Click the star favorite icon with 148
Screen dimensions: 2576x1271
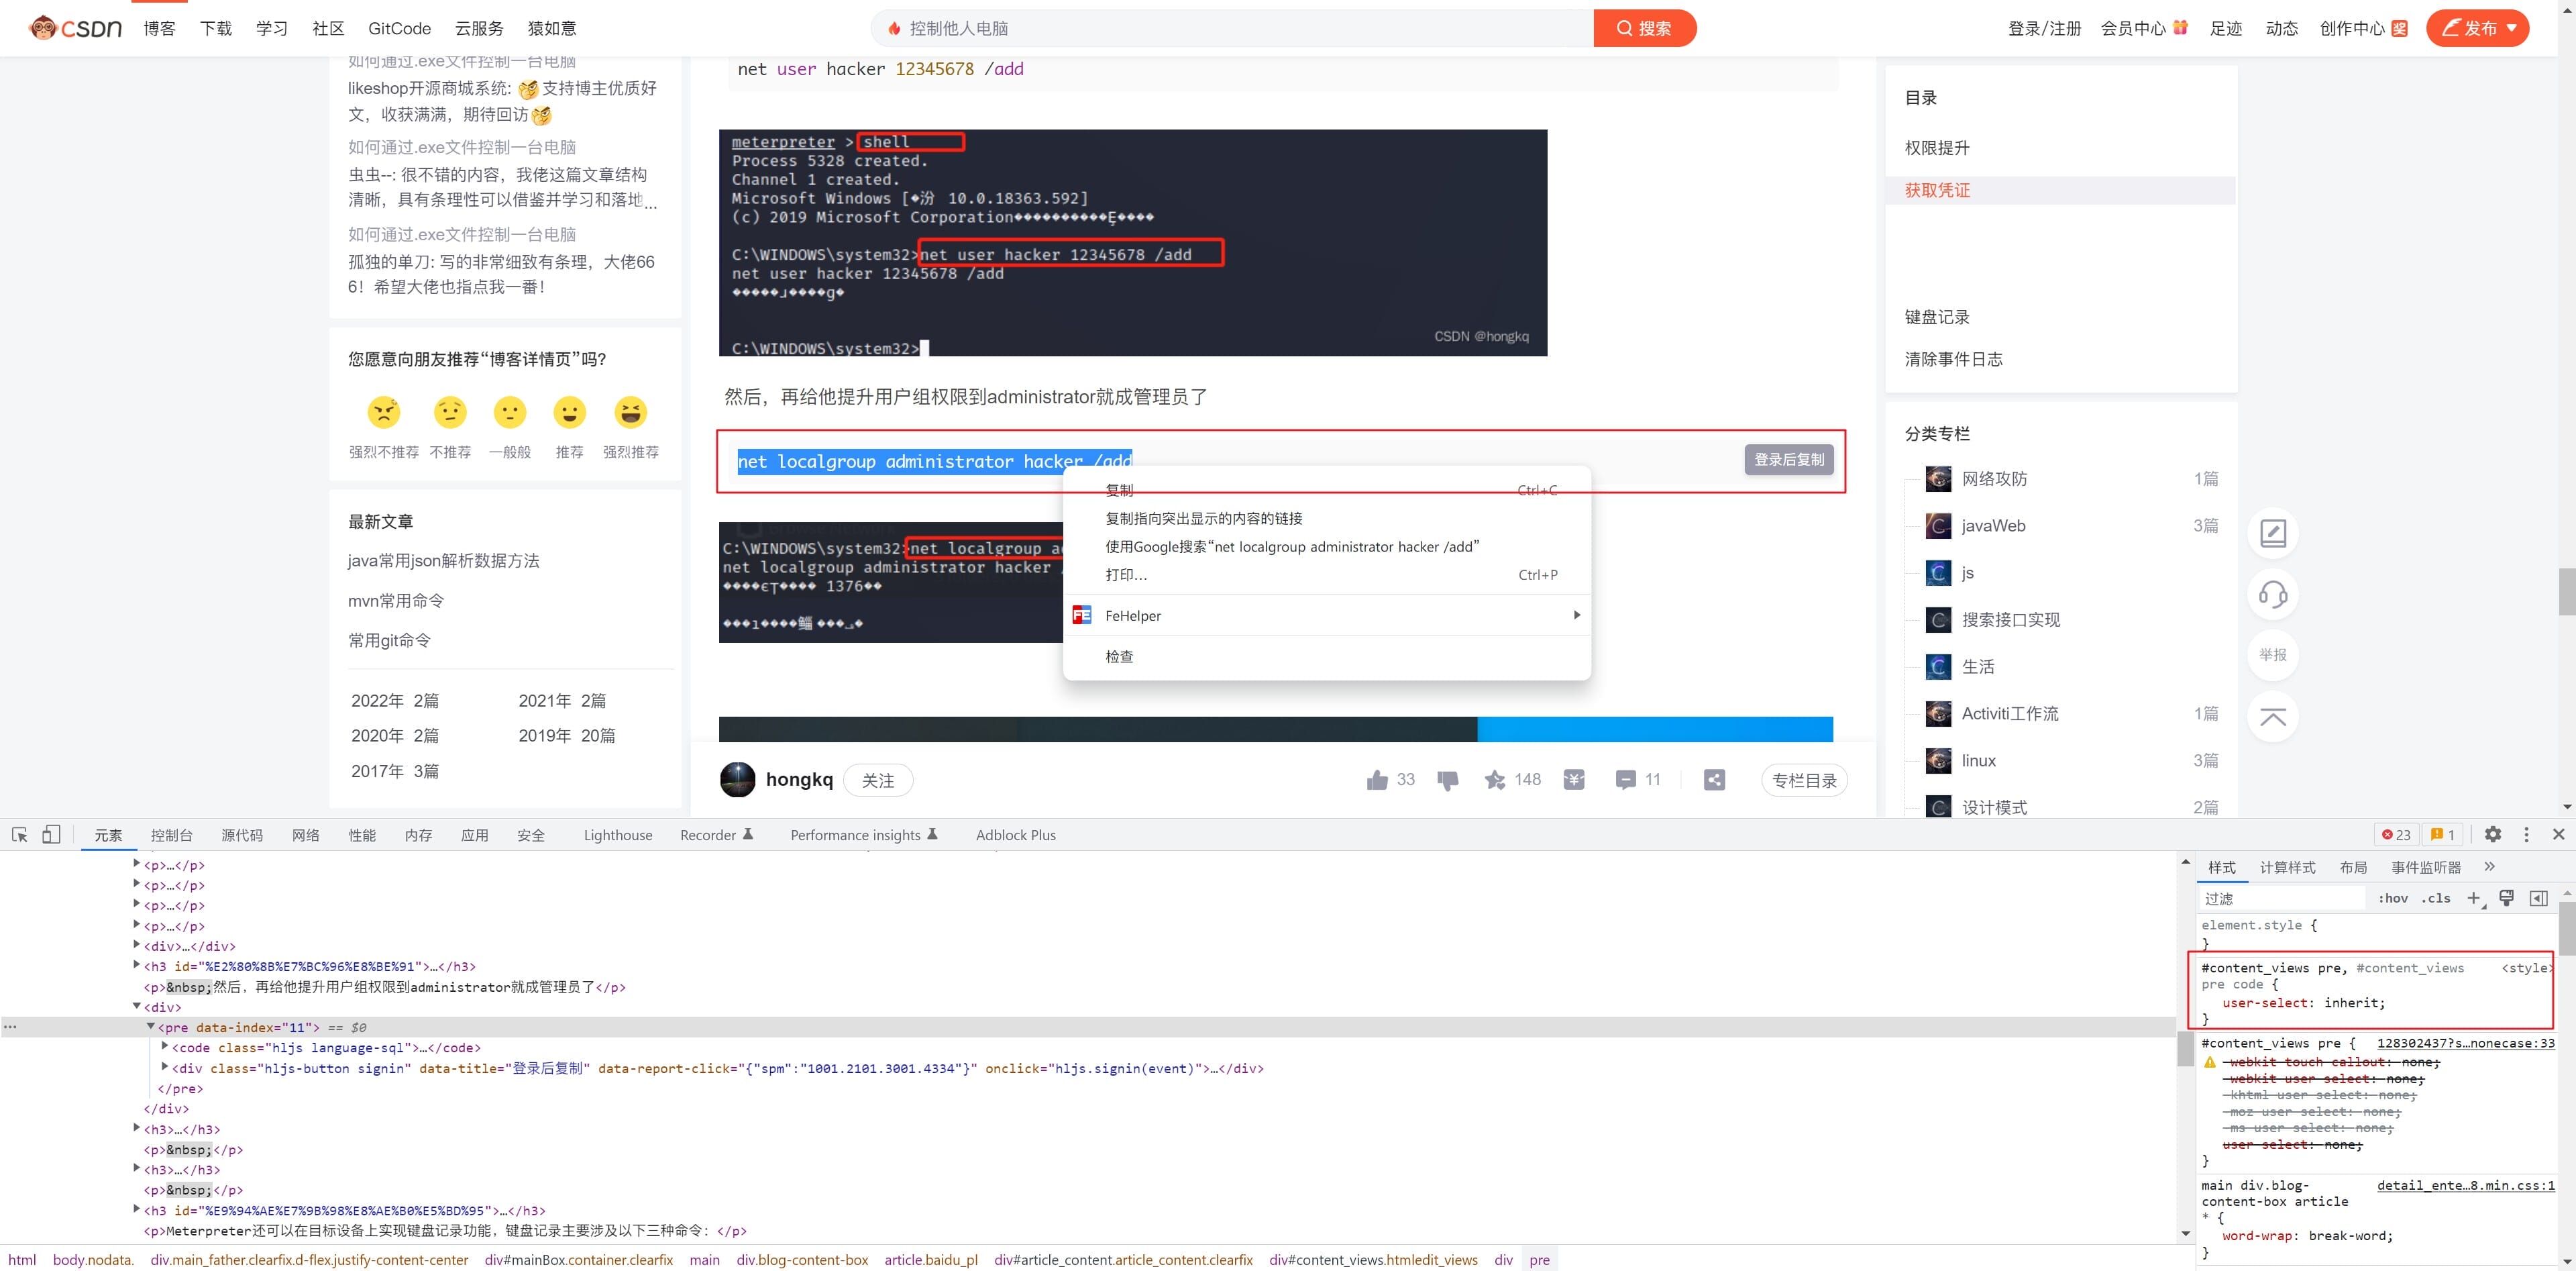(1495, 780)
